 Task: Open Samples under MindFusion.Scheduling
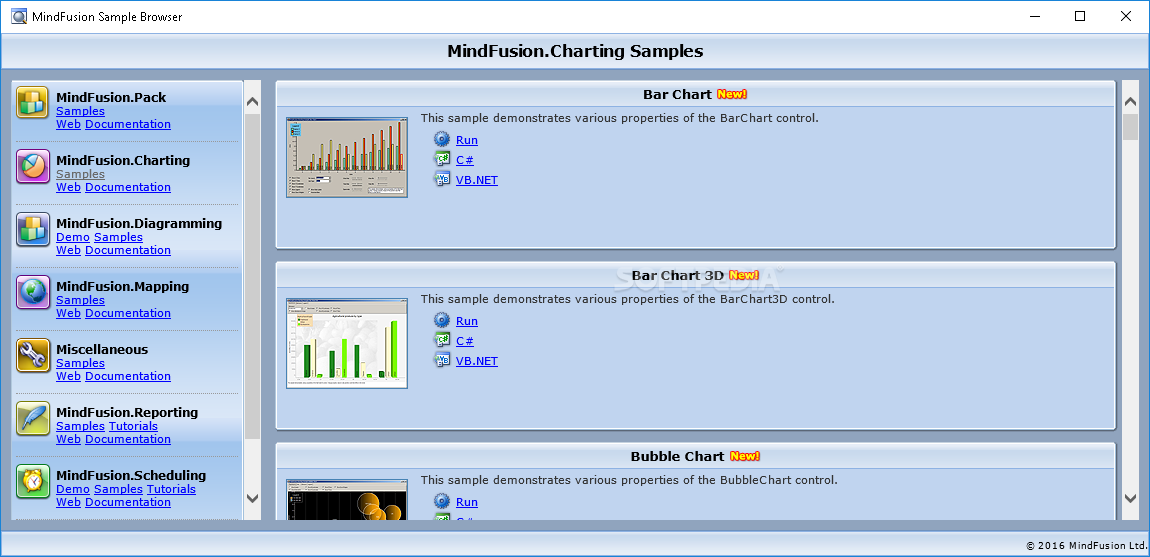pyautogui.click(x=118, y=490)
